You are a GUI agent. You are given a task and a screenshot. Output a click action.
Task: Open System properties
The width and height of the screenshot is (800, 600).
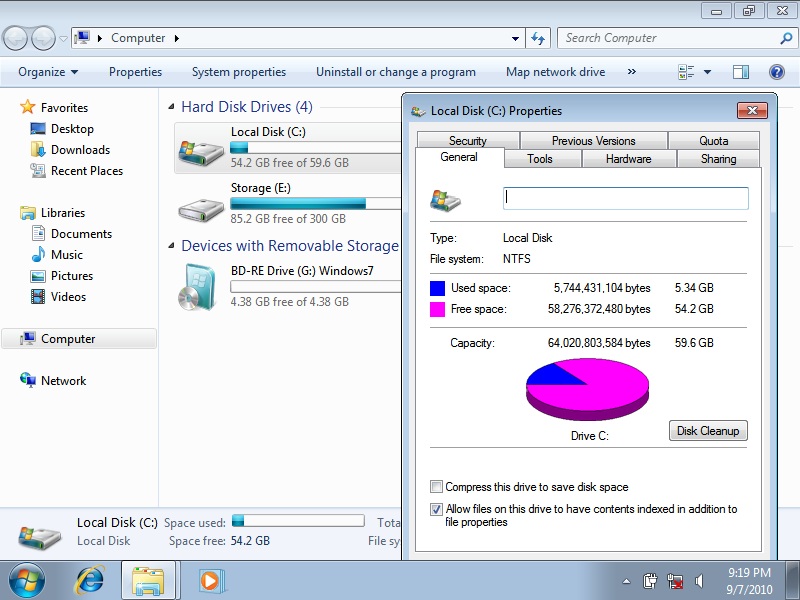(x=239, y=72)
